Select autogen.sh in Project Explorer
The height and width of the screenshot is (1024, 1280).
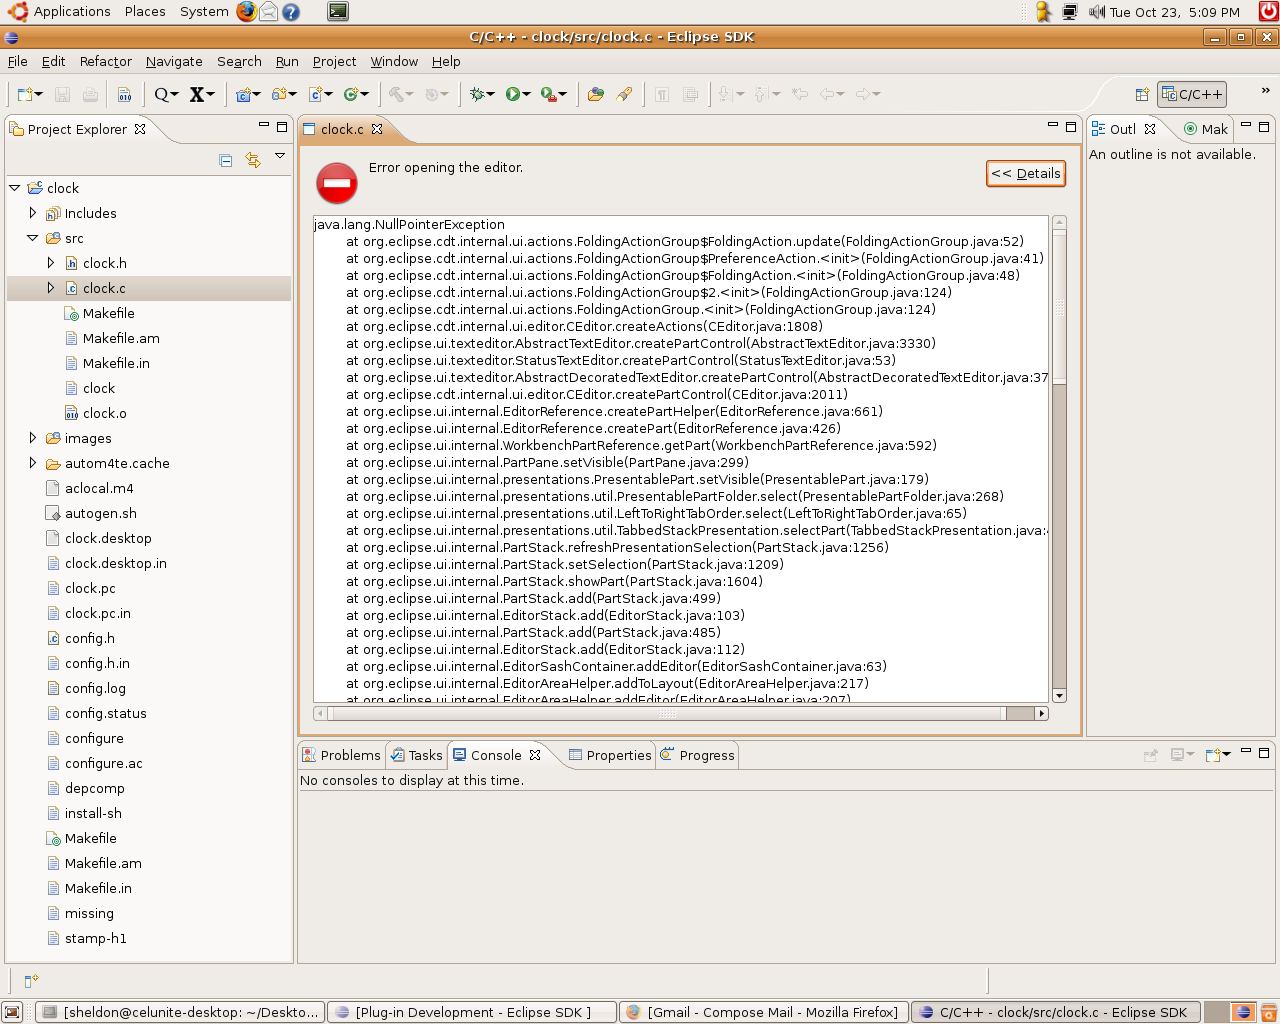[101, 513]
